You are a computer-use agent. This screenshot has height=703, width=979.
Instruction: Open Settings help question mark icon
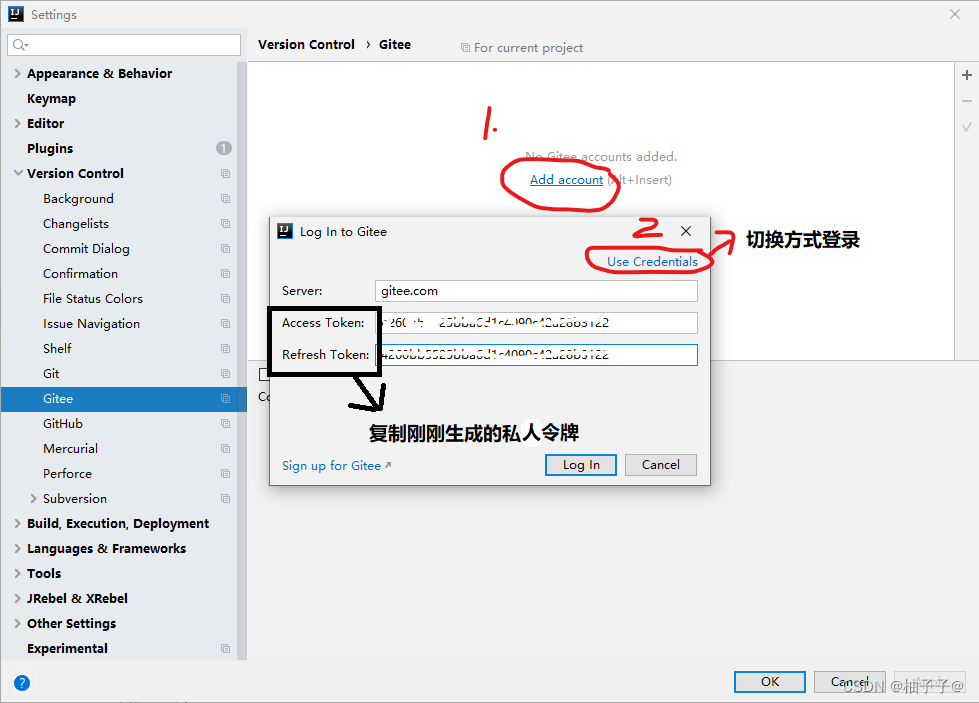(22, 683)
